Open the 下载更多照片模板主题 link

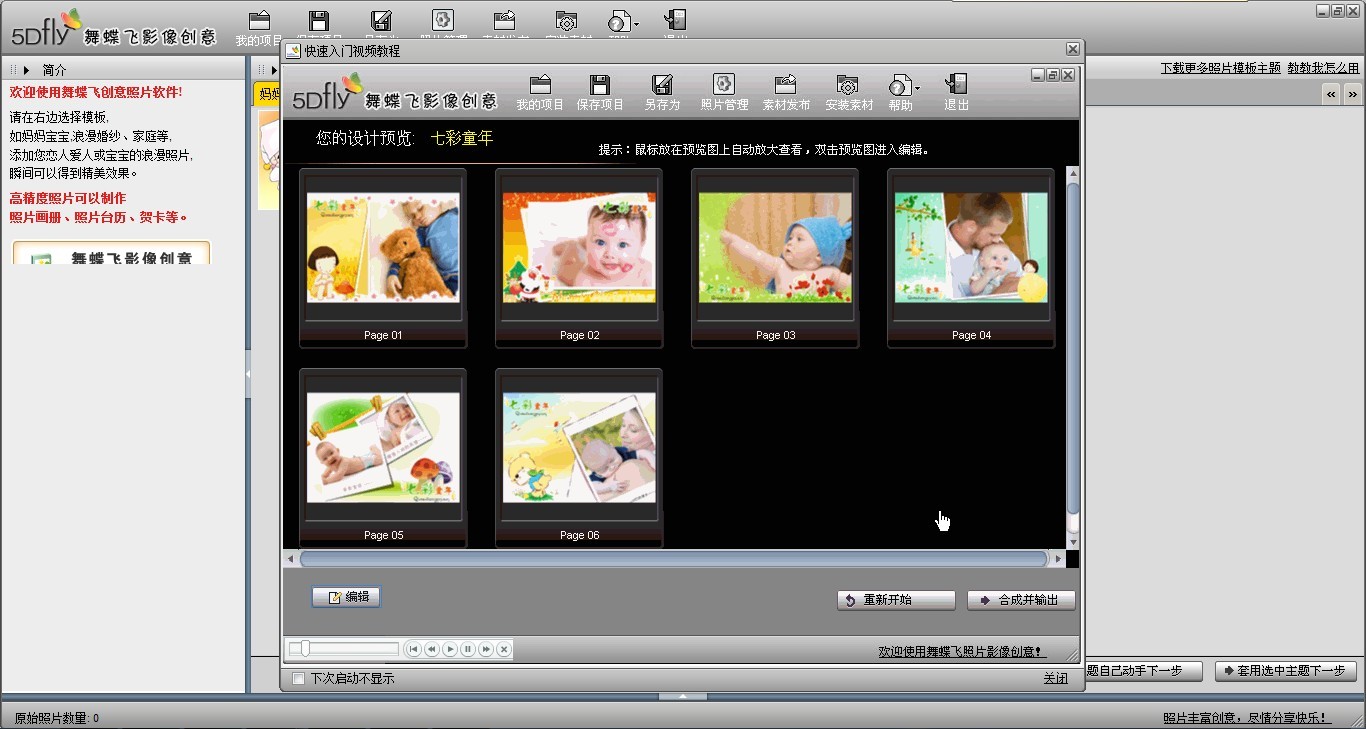tap(1220, 68)
